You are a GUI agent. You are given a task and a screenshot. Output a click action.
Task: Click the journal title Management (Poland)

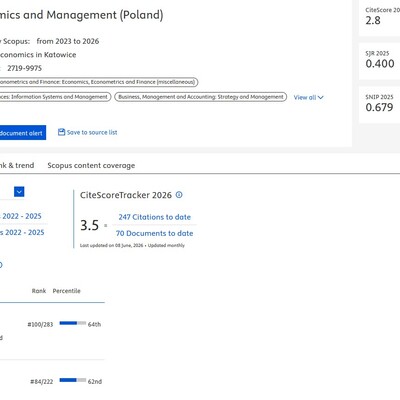click(105, 15)
